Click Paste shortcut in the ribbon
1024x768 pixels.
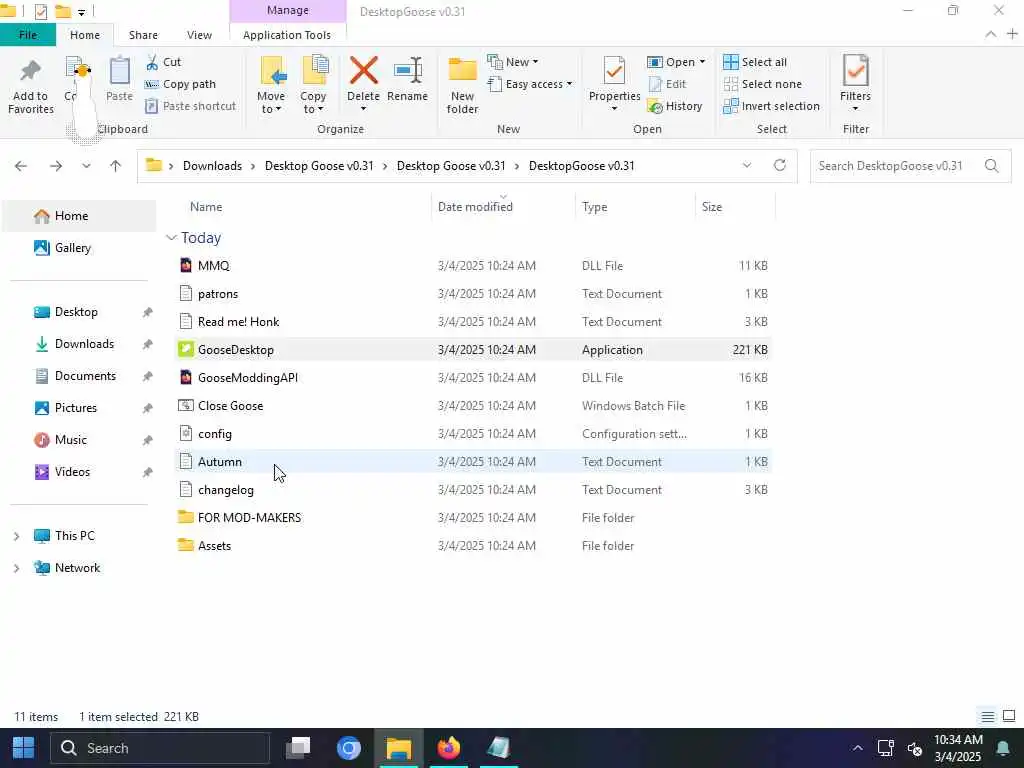(190, 106)
